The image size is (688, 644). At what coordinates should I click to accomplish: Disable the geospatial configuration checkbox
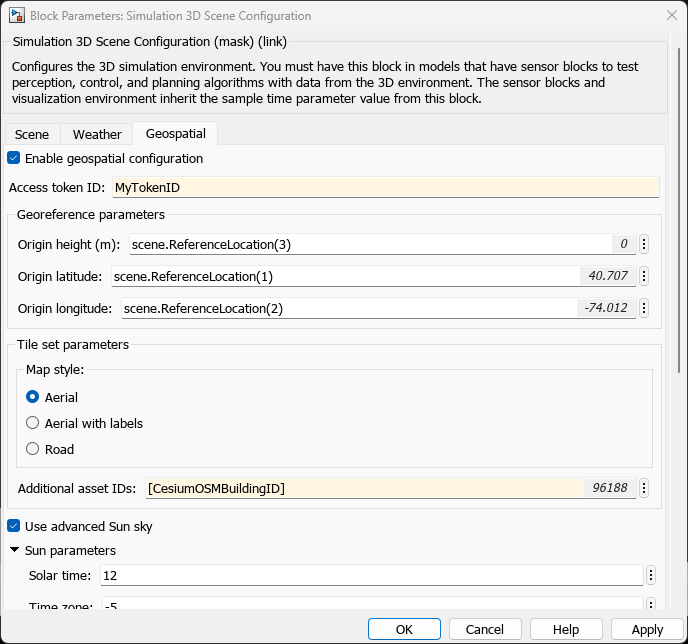(14, 158)
